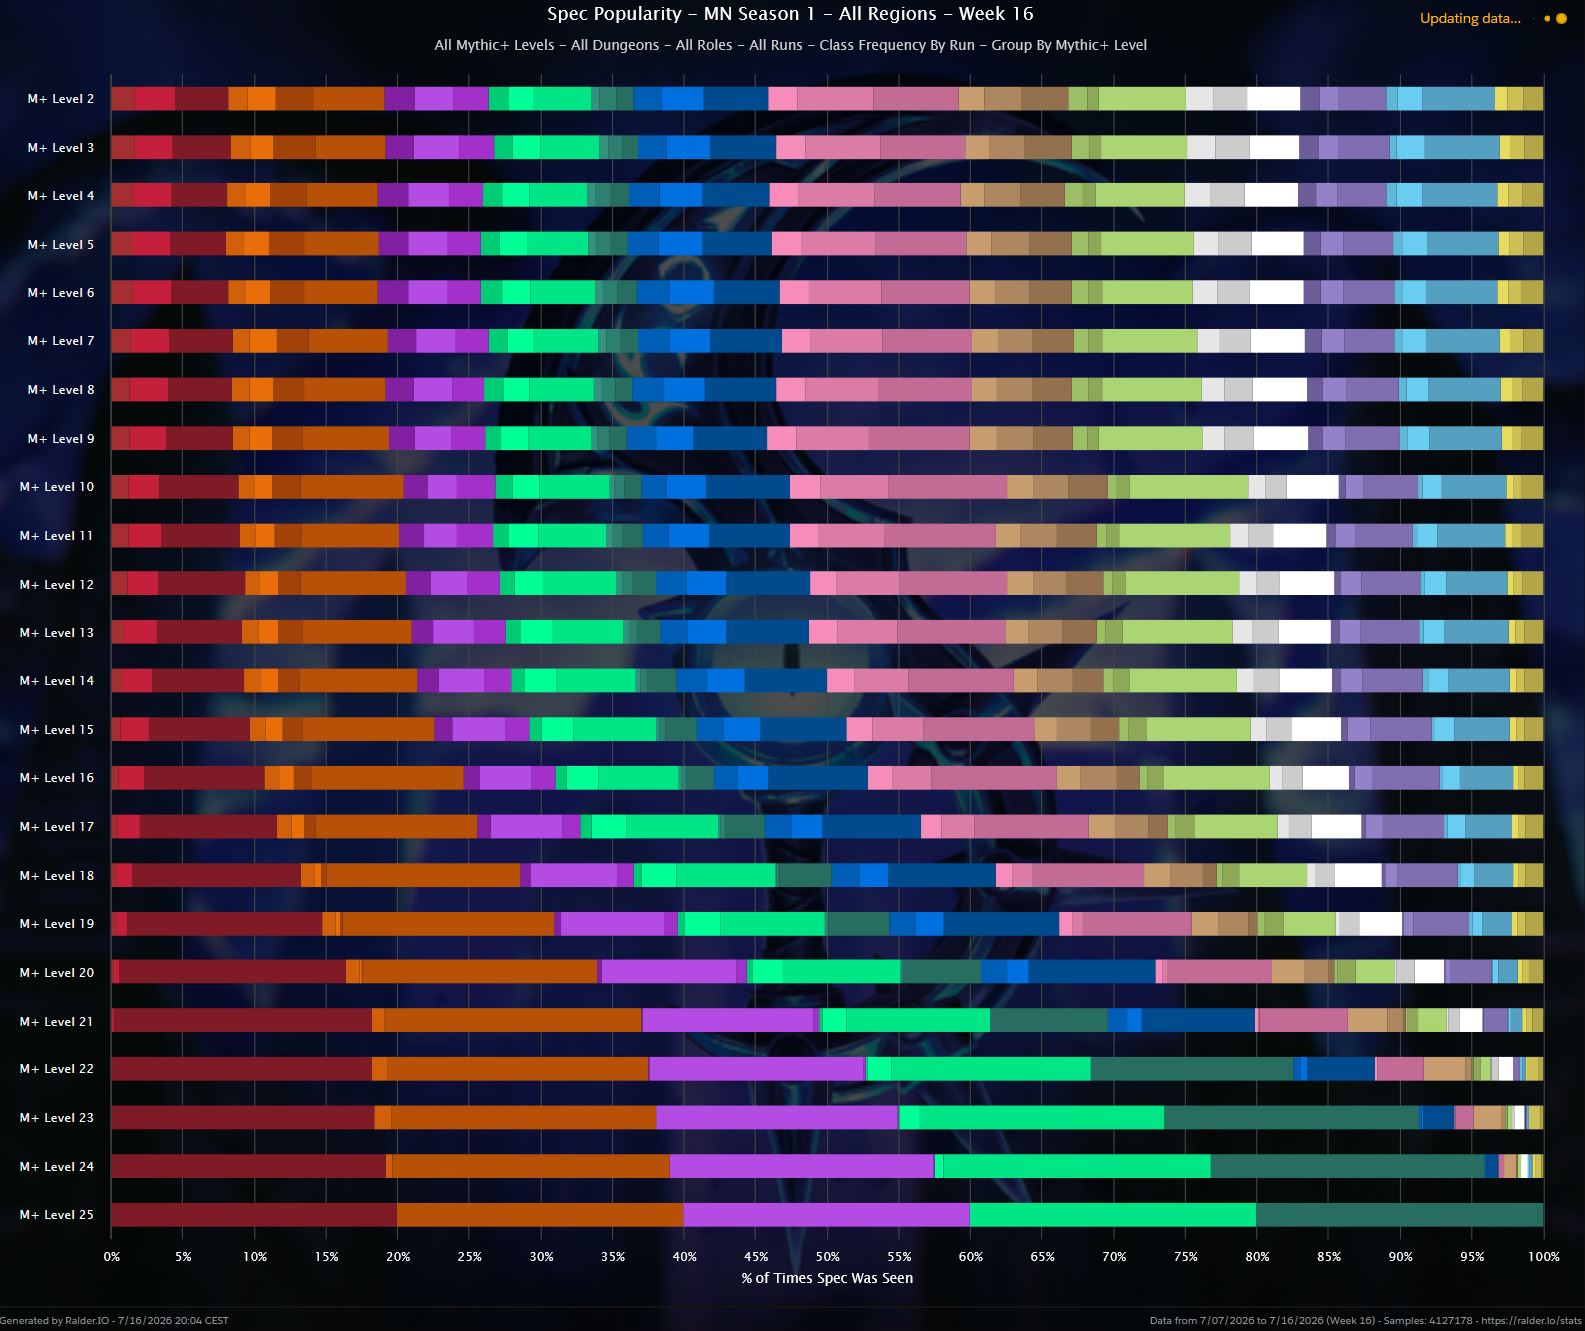
Task: Click the dark red segment in M+ Level 25 bar
Action: pyautogui.click(x=254, y=1215)
